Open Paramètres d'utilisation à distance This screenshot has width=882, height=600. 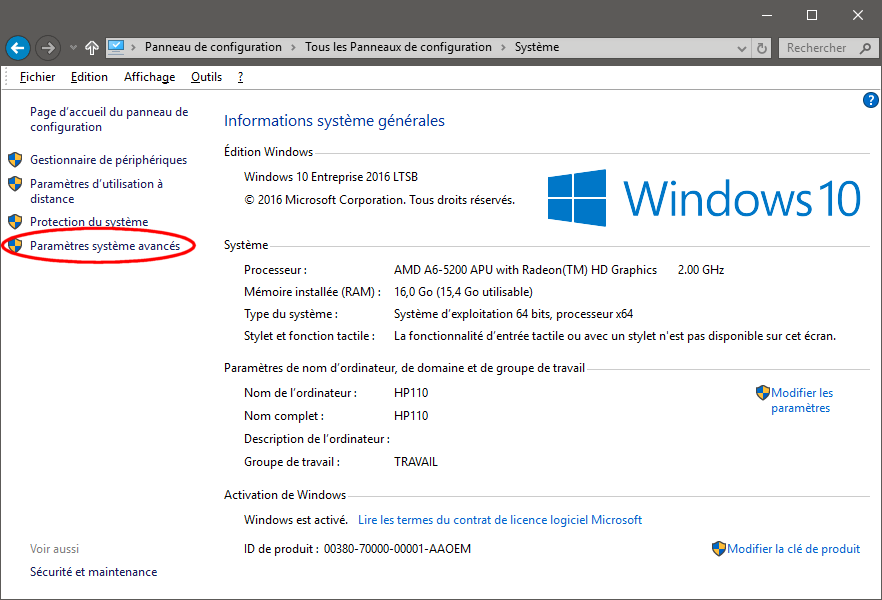pos(96,191)
